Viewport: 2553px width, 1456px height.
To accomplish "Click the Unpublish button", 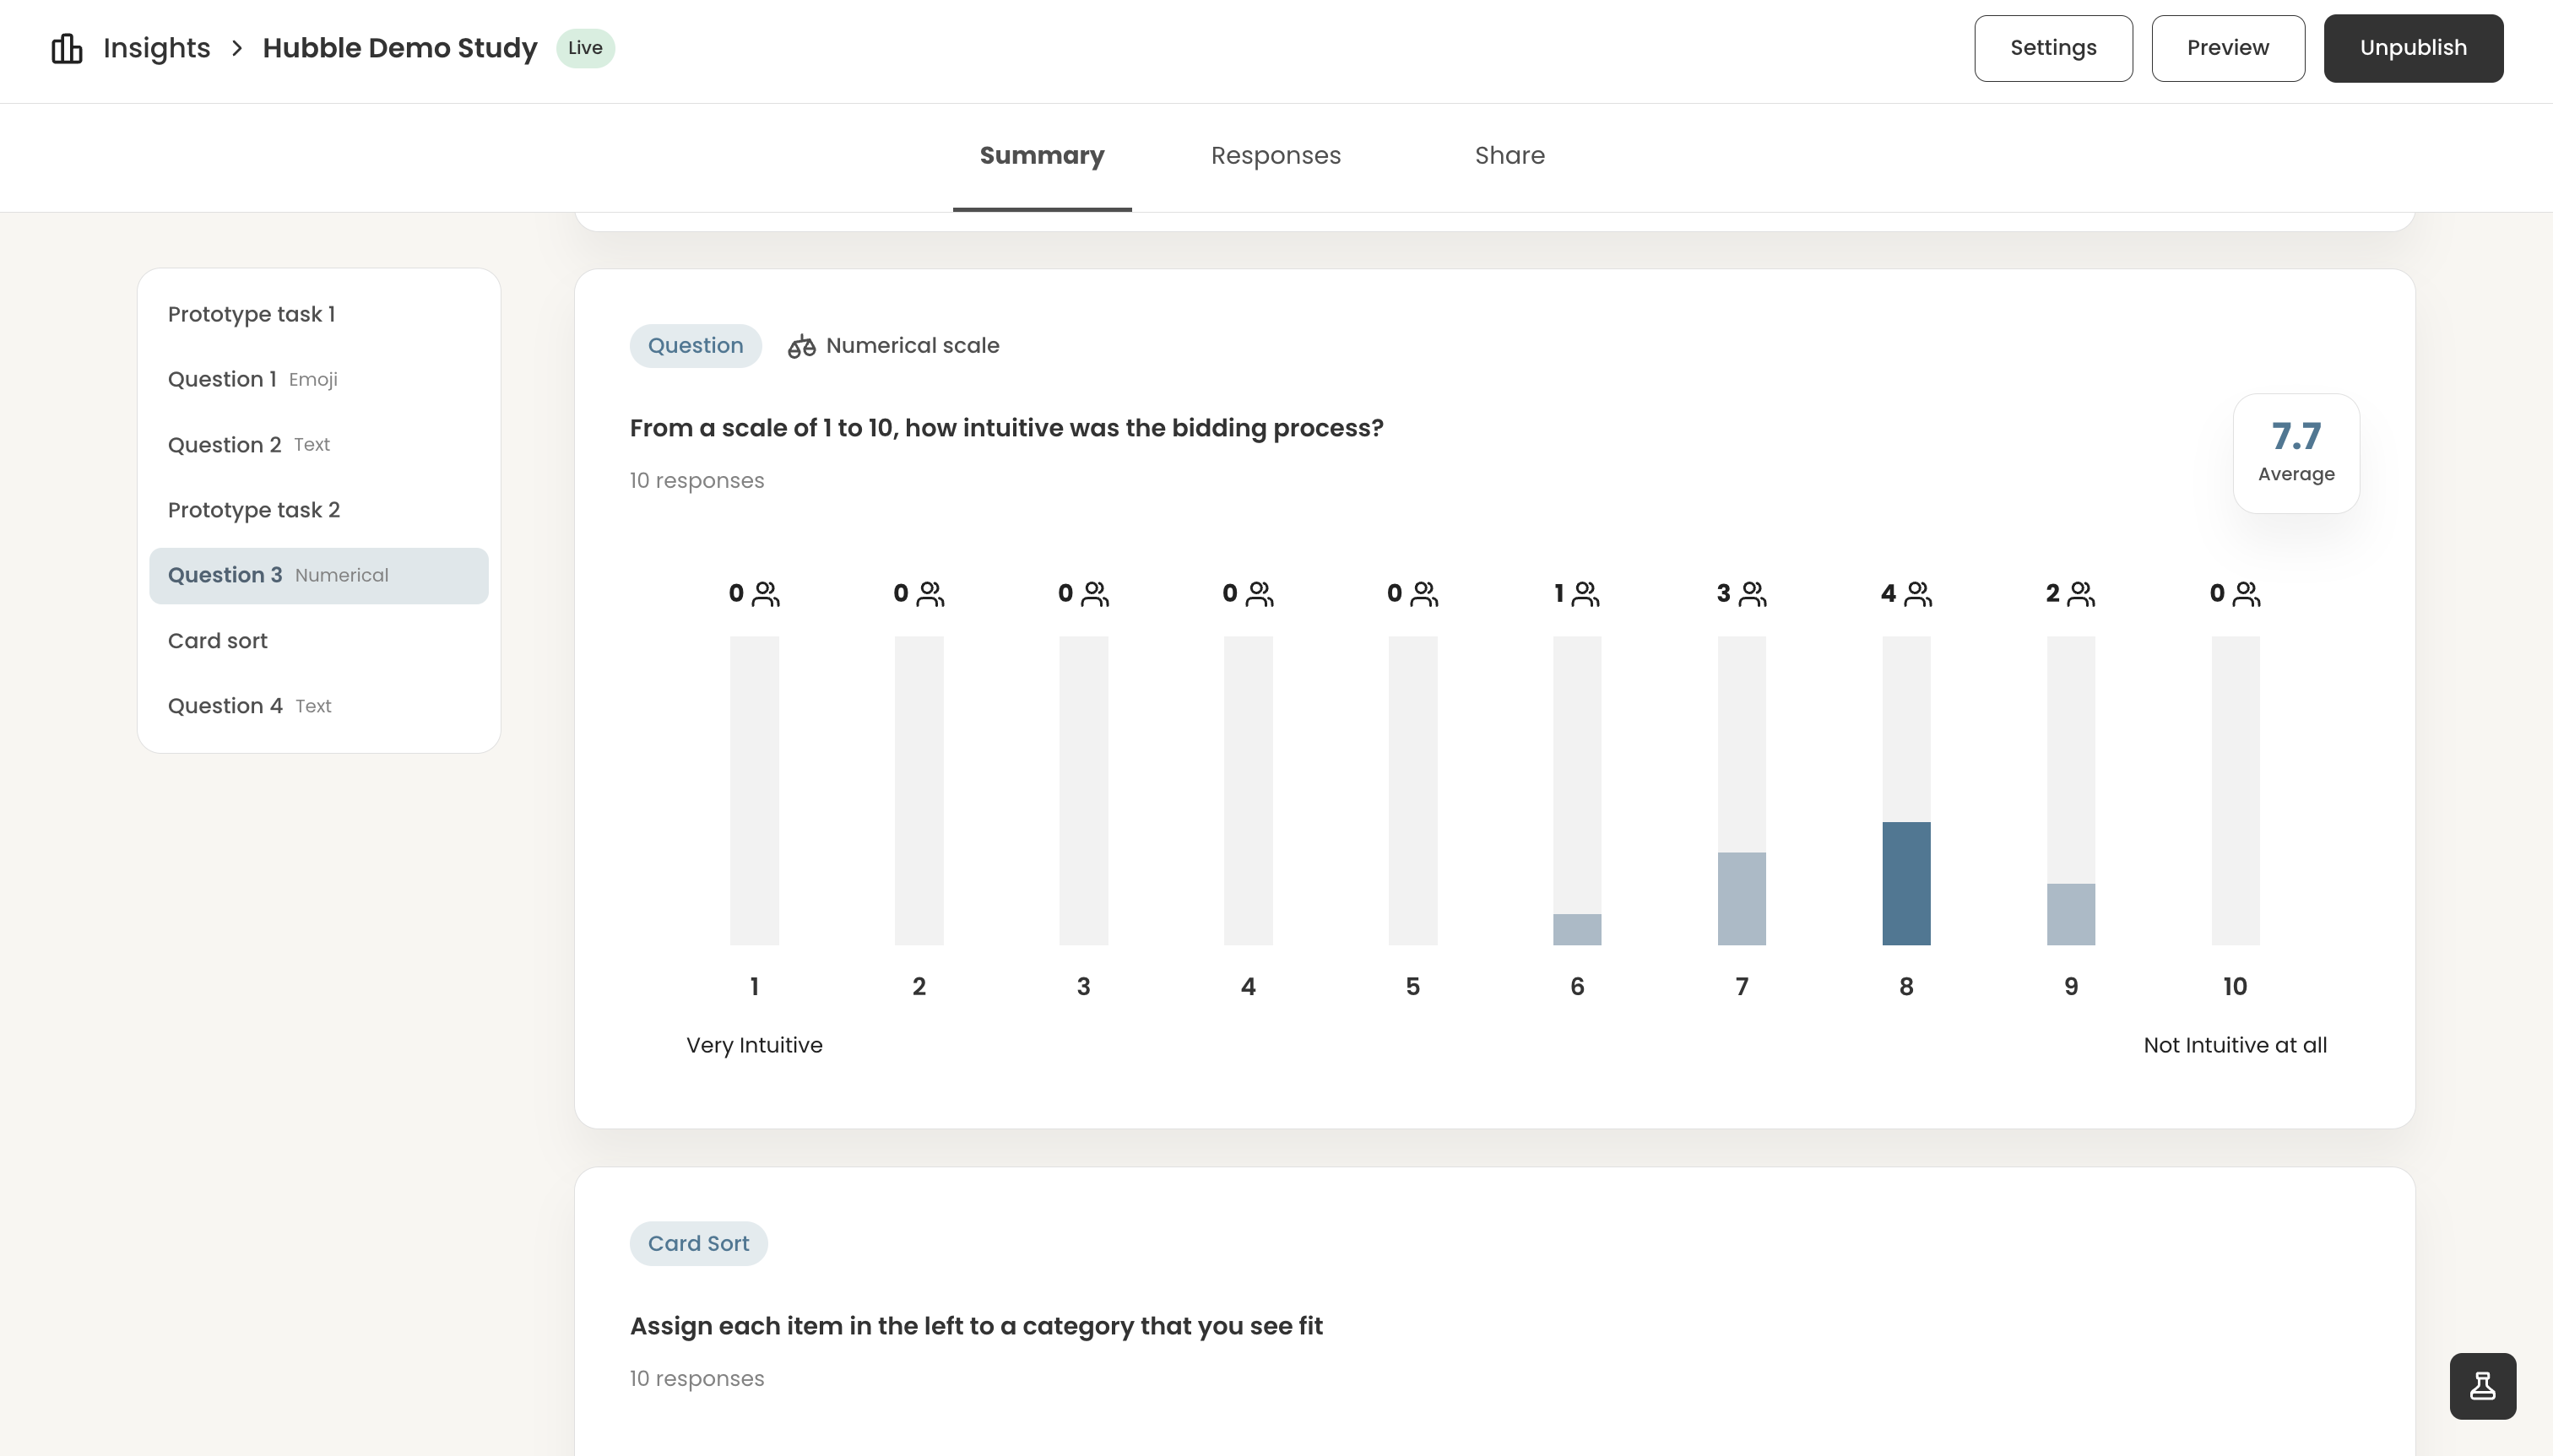I will pyautogui.click(x=2413, y=48).
